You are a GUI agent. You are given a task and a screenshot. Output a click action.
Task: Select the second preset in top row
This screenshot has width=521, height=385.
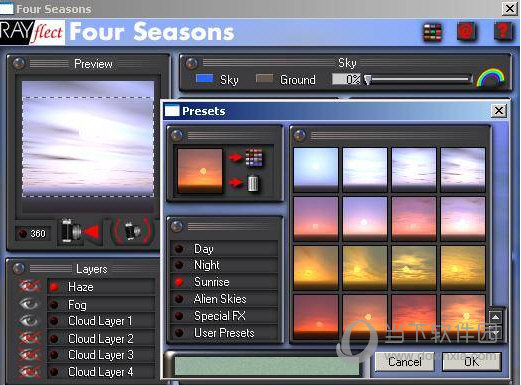(365, 170)
